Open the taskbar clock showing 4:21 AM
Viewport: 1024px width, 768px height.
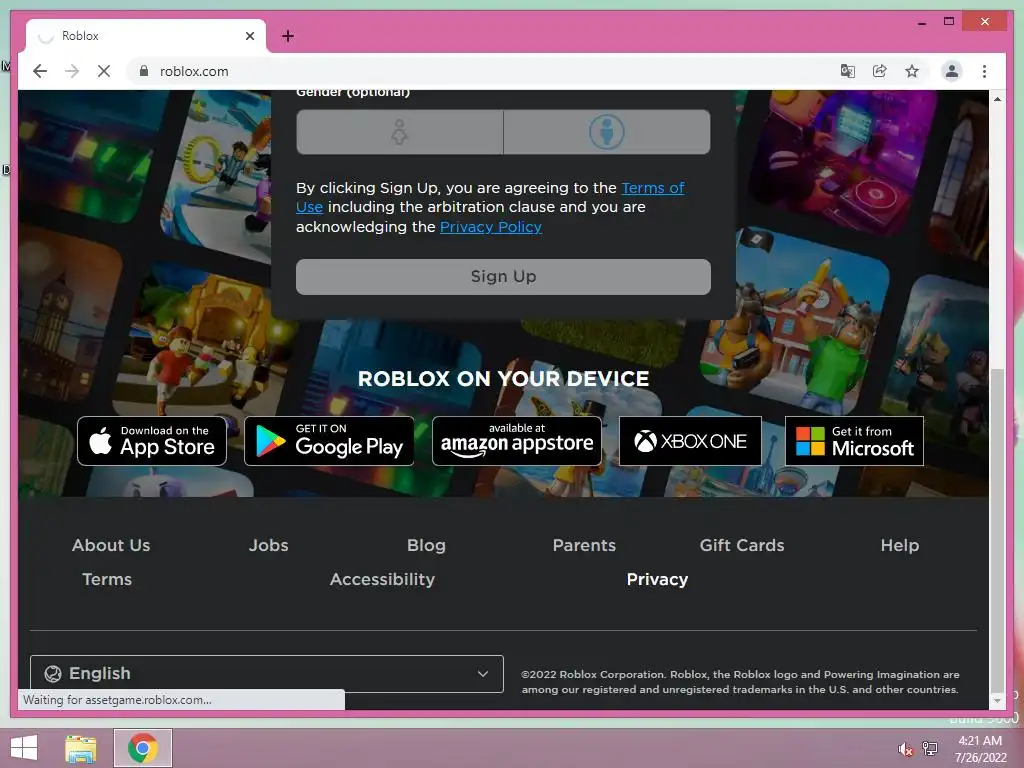(980, 749)
